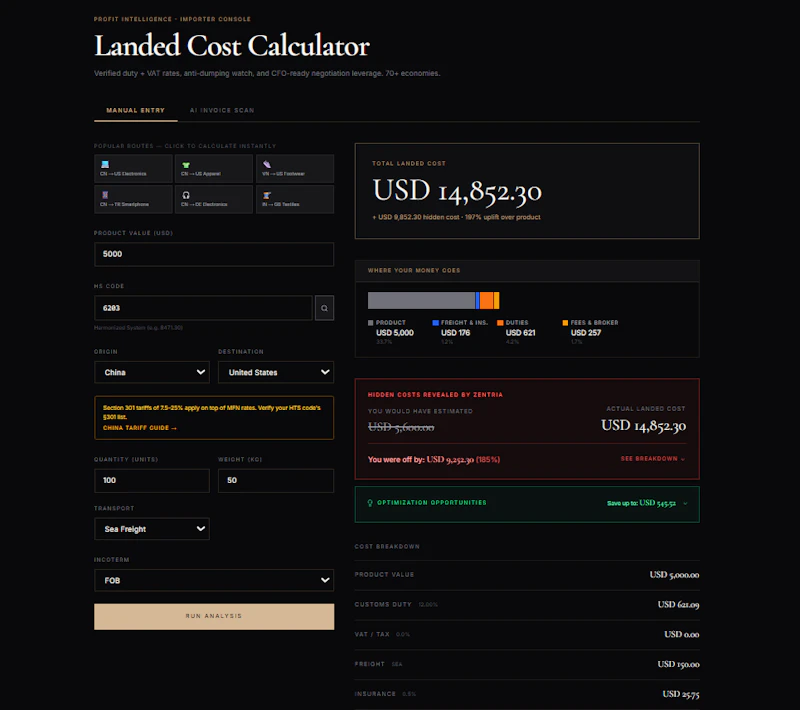Open the Incoterm dropdown showing FOB
800x710 pixels.
pyautogui.click(x=214, y=580)
